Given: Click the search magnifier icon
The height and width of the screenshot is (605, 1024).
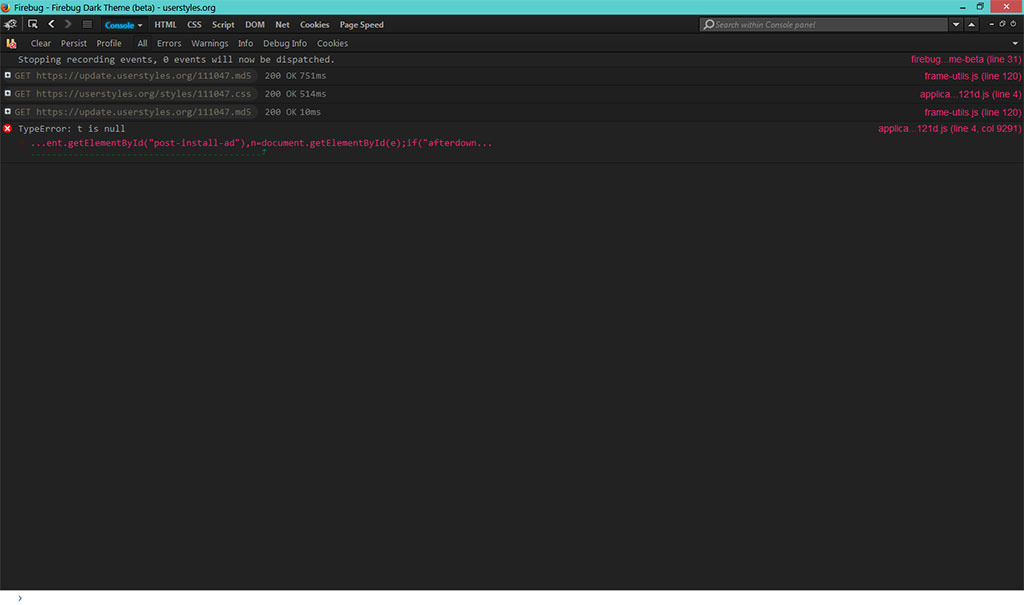Looking at the screenshot, I should pyautogui.click(x=709, y=25).
